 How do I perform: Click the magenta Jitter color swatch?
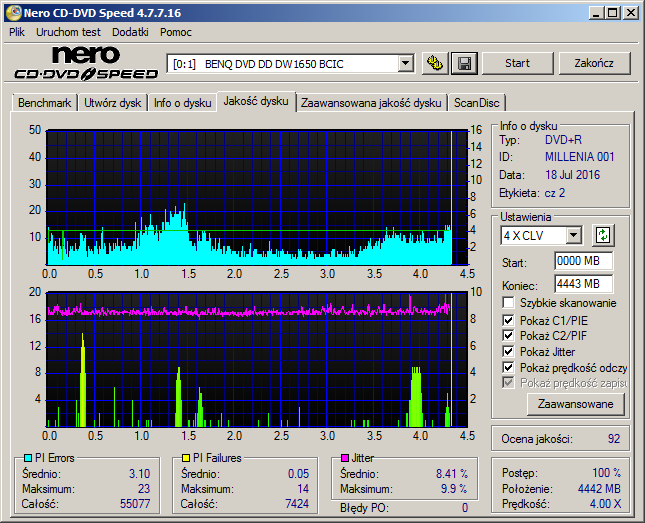pyautogui.click(x=345, y=458)
